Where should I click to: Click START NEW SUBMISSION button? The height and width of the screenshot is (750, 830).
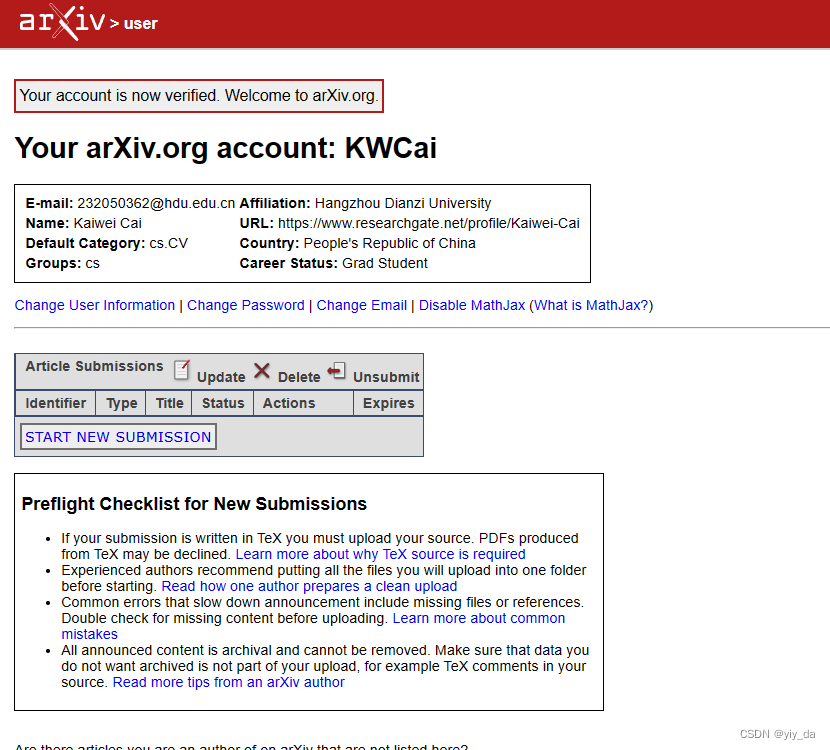tap(118, 437)
